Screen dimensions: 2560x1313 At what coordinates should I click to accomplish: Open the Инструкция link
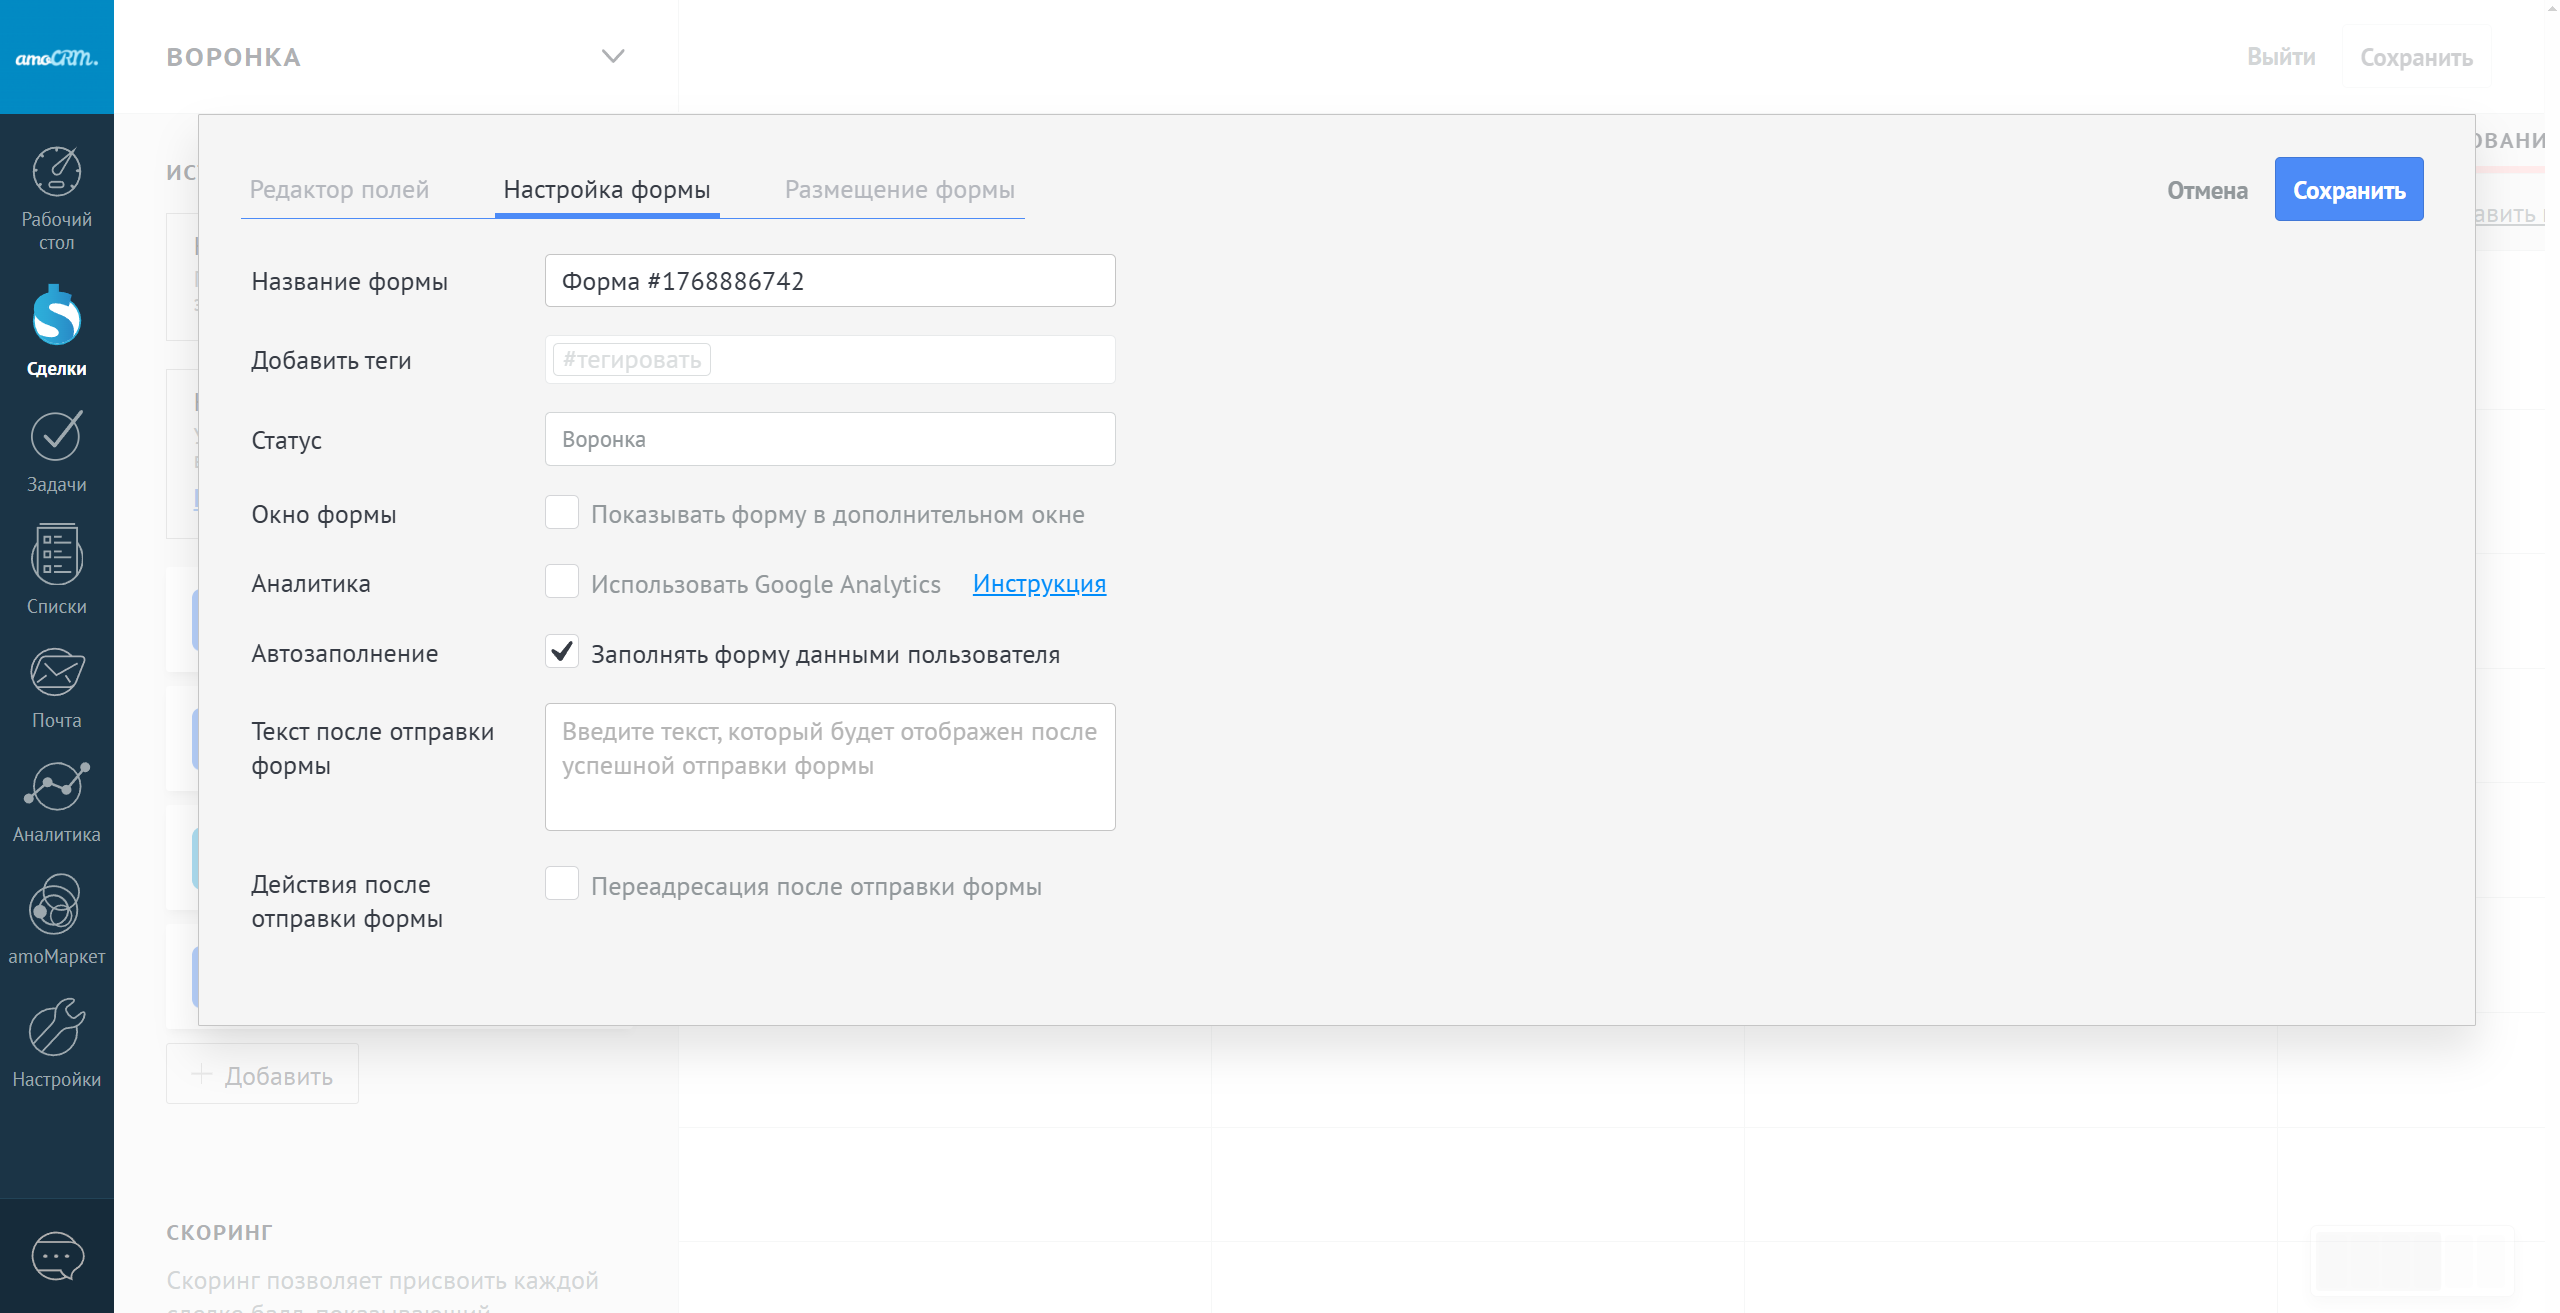(1039, 583)
